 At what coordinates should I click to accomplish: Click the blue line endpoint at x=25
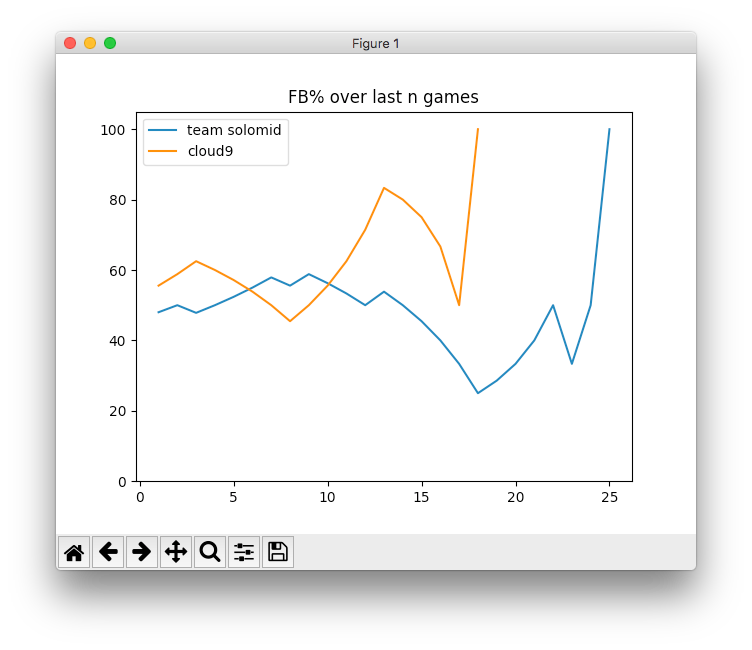tap(609, 130)
